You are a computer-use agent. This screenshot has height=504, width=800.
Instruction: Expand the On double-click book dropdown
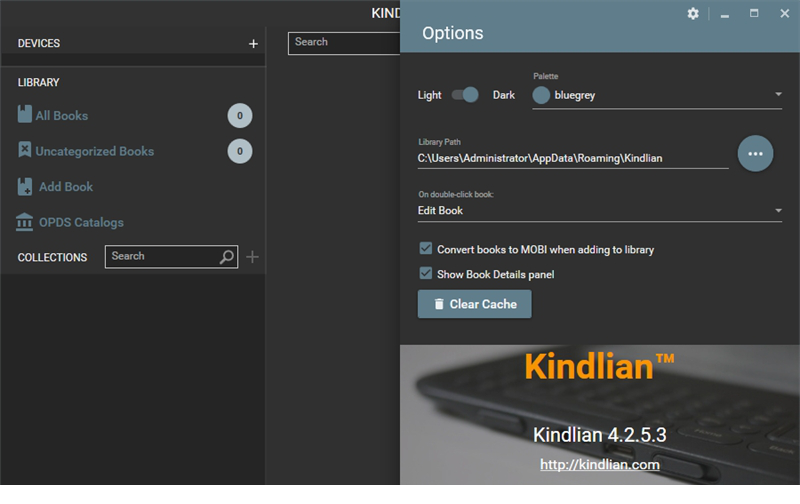pyautogui.click(x=778, y=211)
